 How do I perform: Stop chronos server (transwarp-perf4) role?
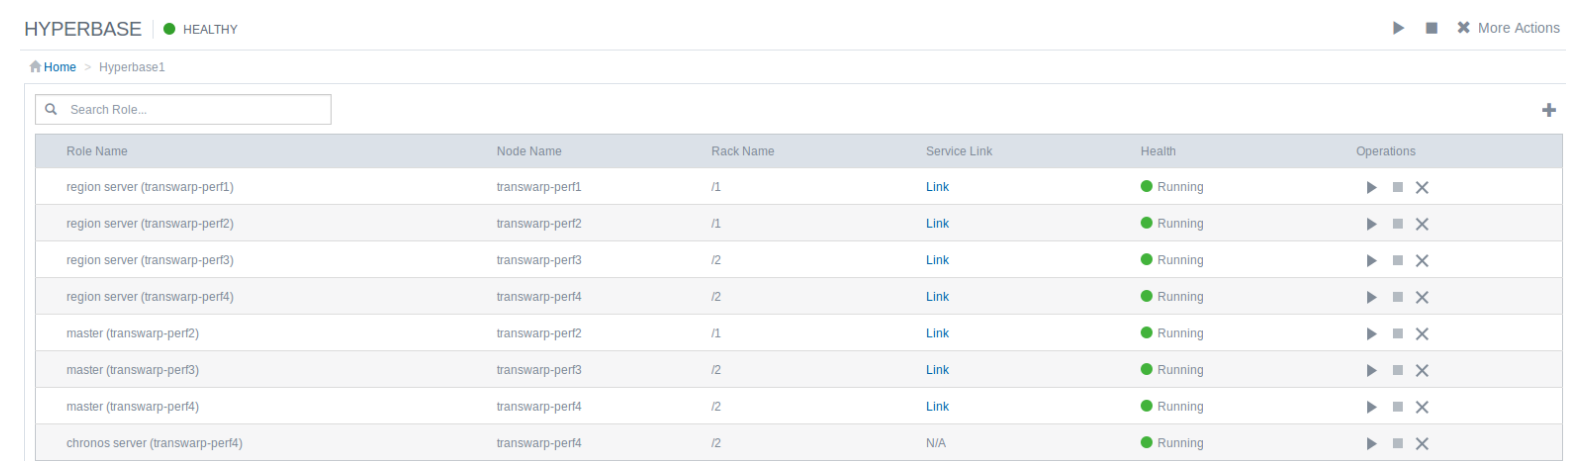click(x=1397, y=444)
